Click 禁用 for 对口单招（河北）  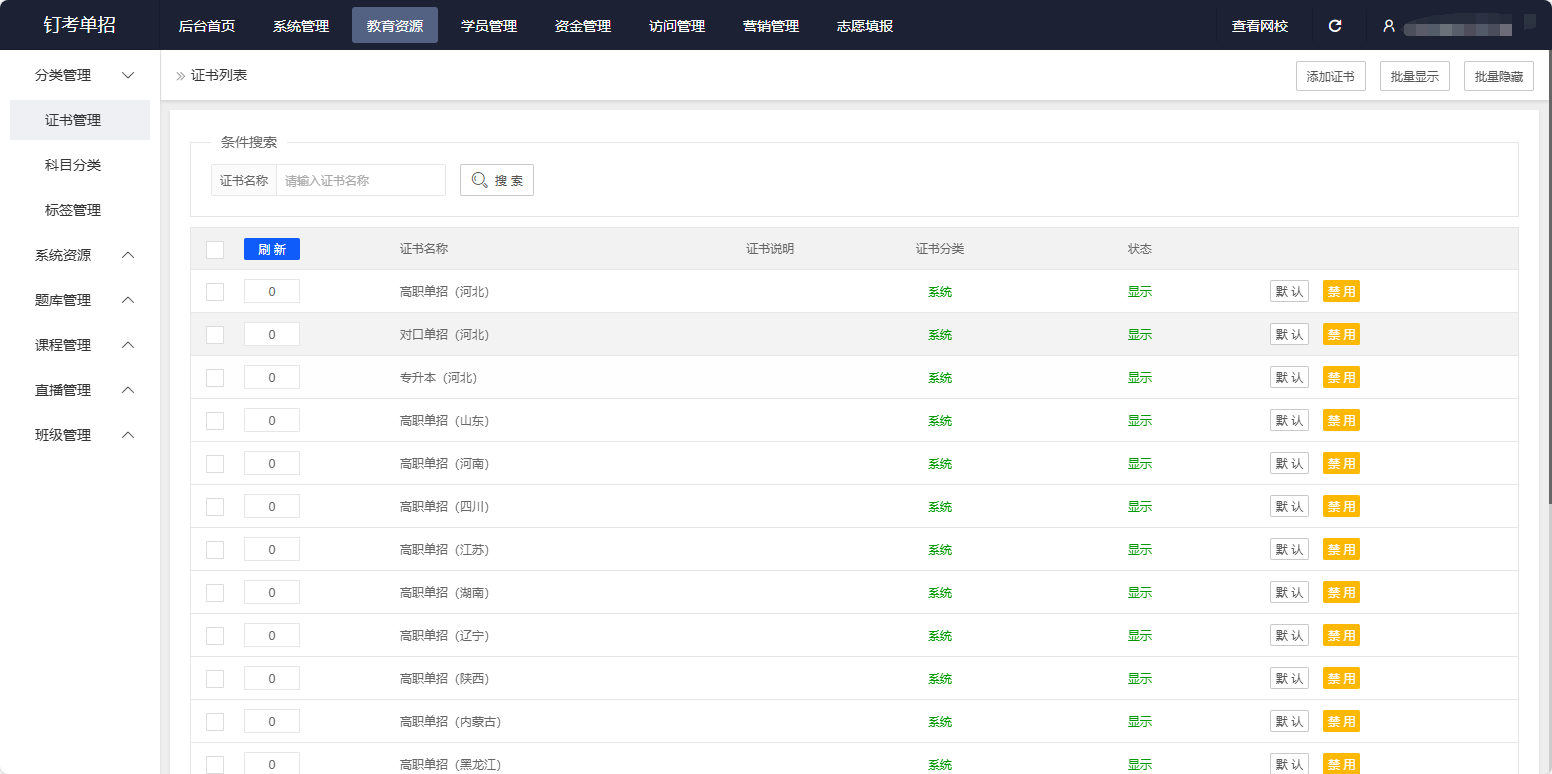[1341, 335]
